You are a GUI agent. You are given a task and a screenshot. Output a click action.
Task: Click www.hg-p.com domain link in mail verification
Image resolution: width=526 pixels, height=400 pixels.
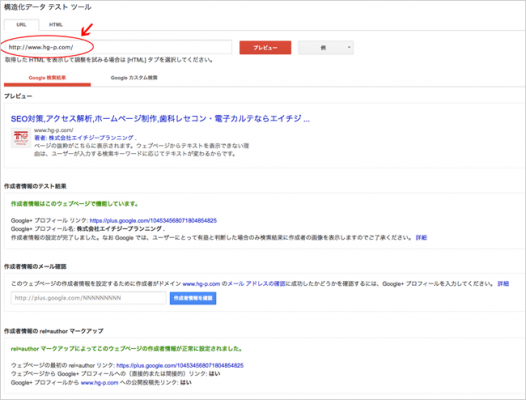(201, 284)
